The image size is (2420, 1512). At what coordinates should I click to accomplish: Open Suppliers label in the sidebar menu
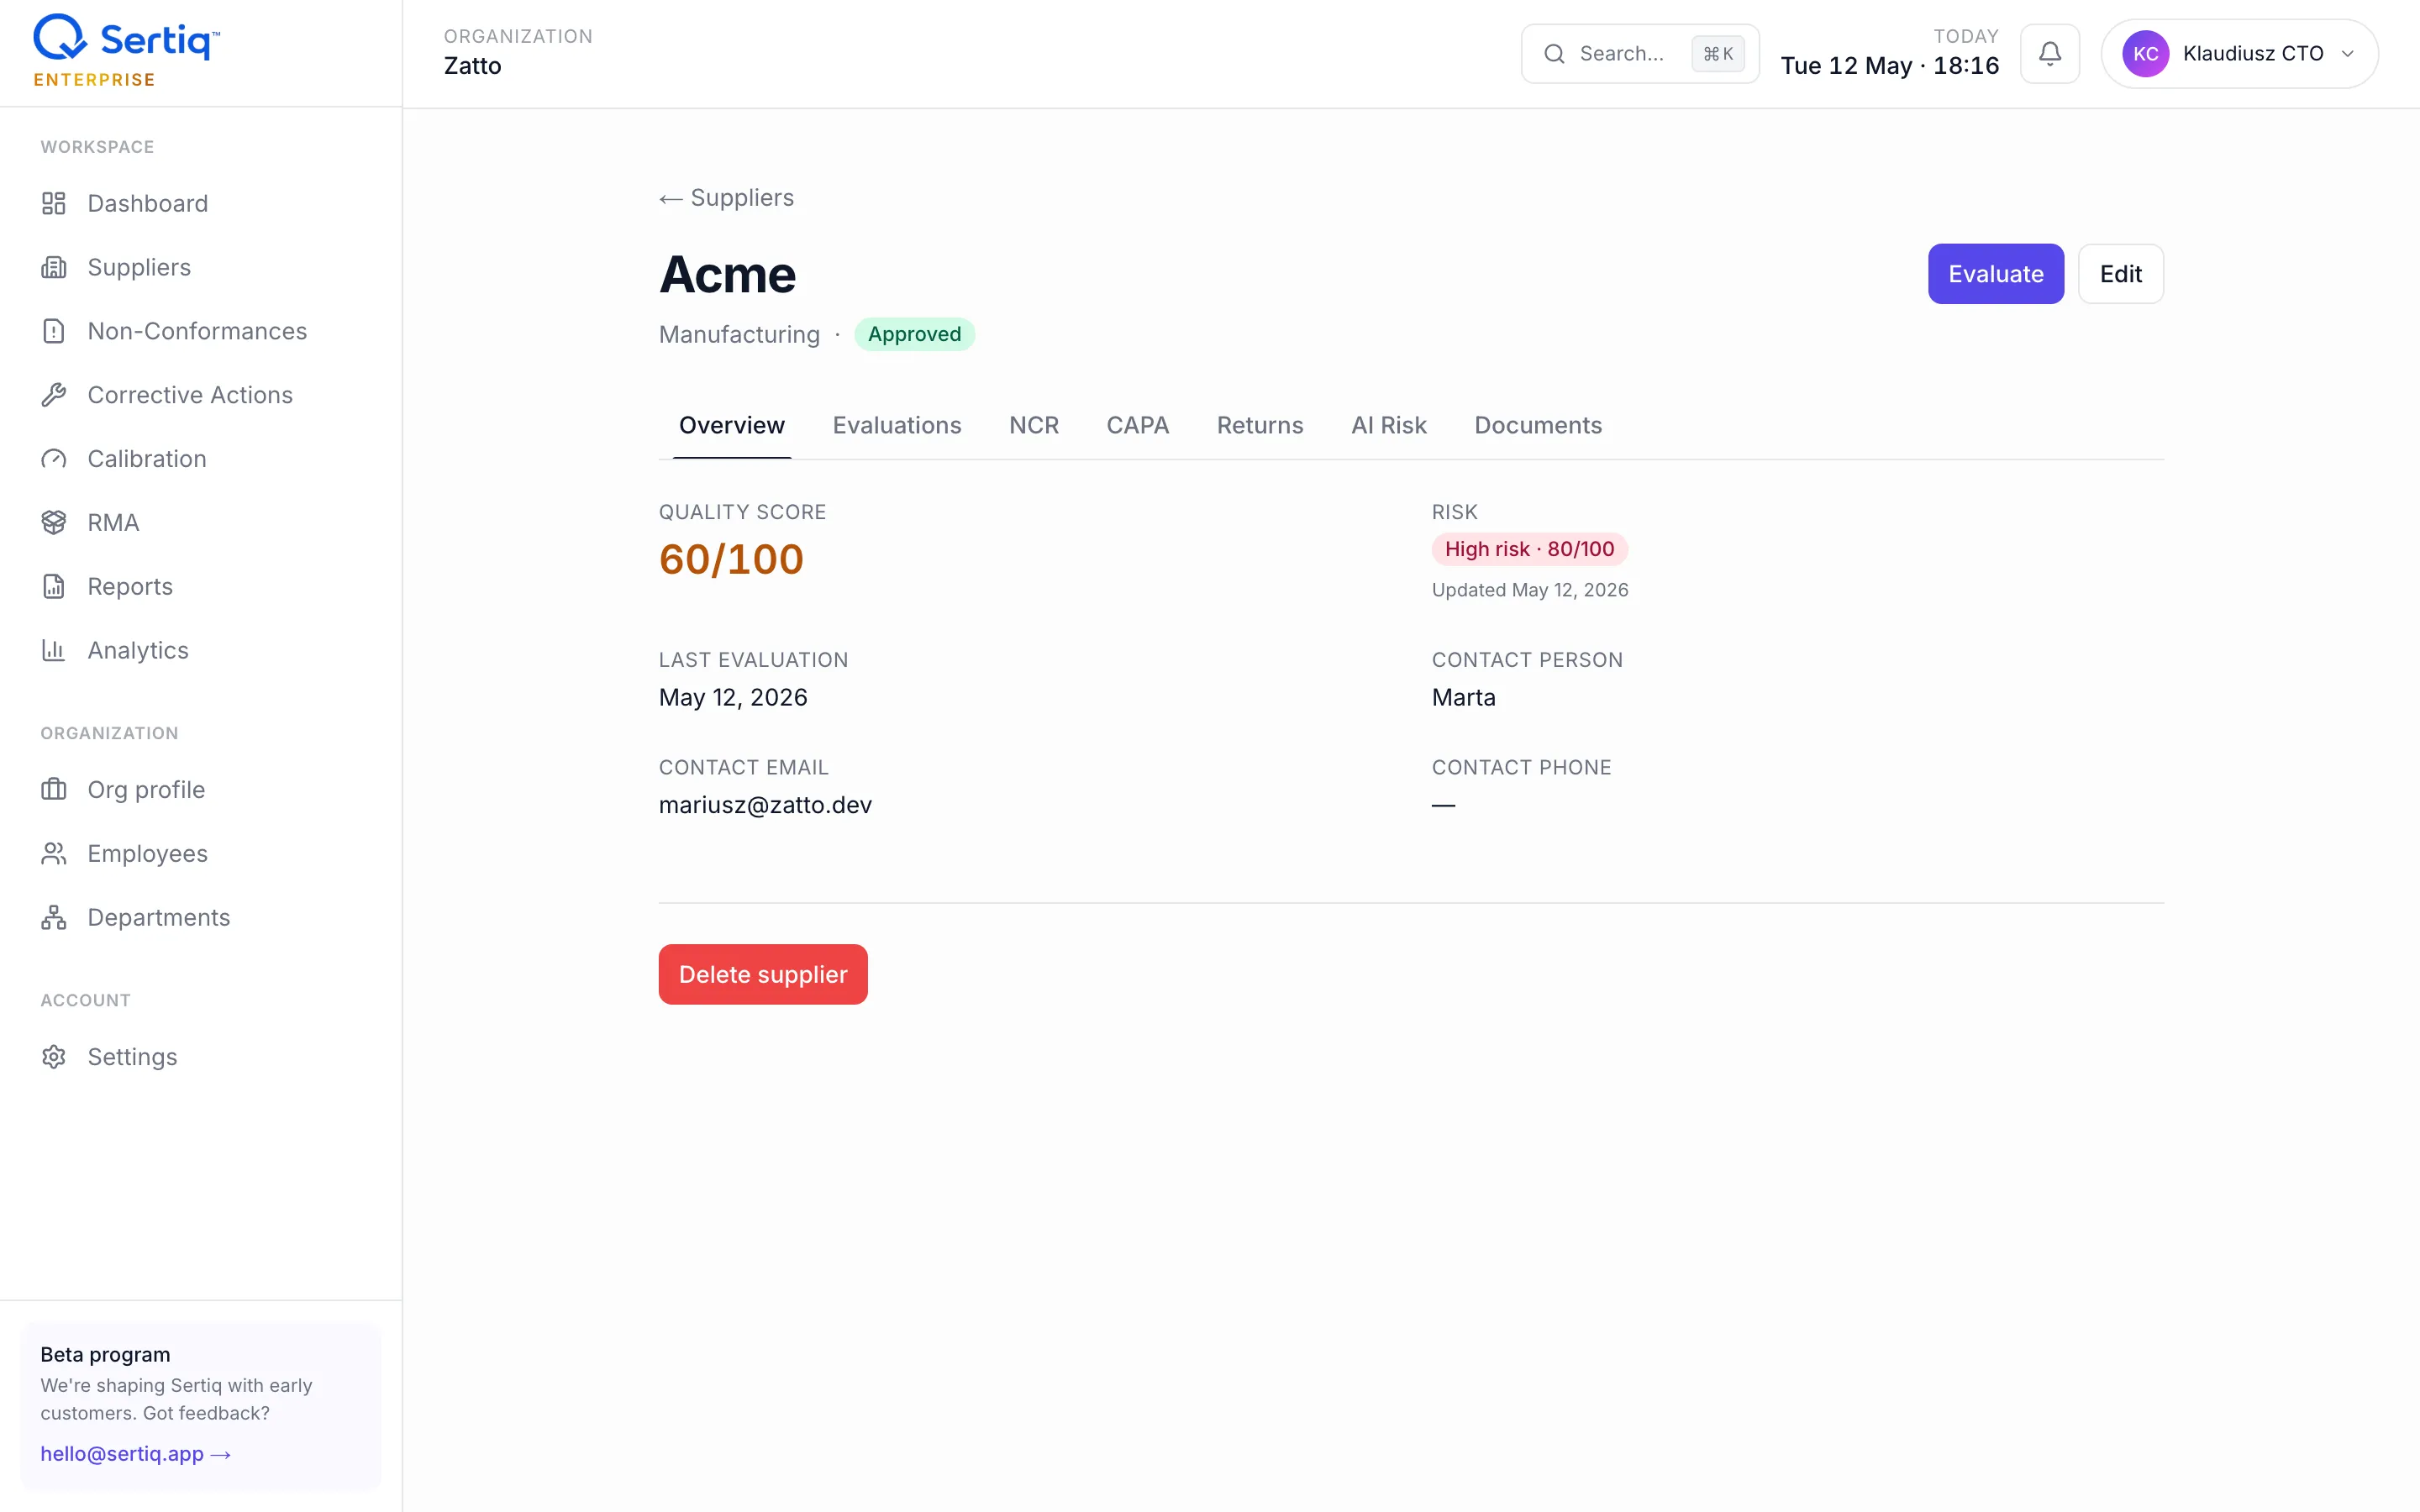pos(139,267)
